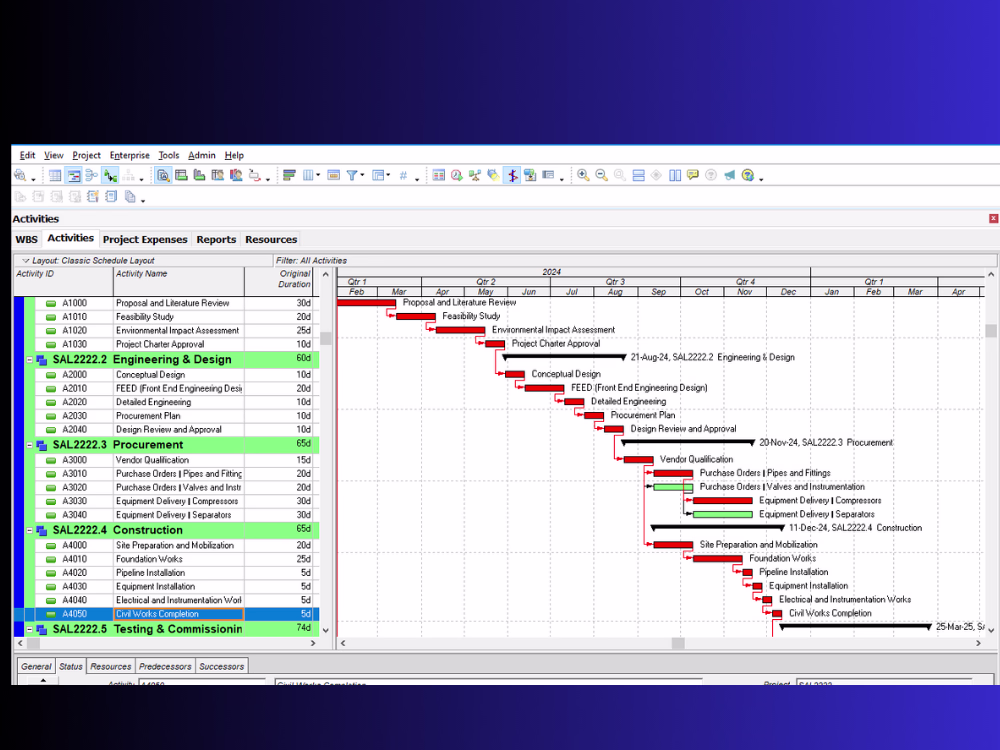Viewport: 1000px width, 750px height.
Task: Collapse the SAL2222.2 Engineering & Design group
Action: click(x=29, y=360)
